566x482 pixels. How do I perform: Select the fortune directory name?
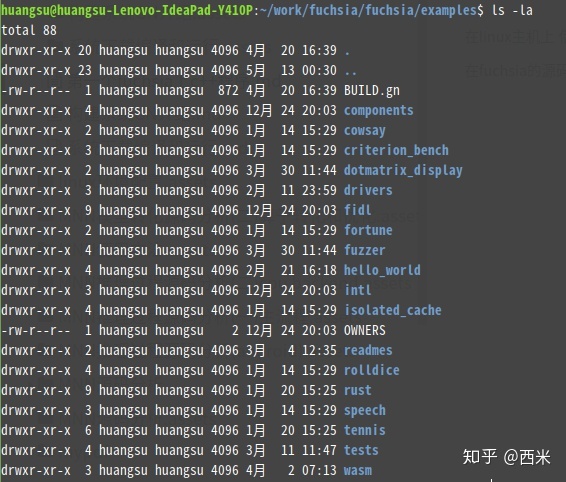click(368, 230)
